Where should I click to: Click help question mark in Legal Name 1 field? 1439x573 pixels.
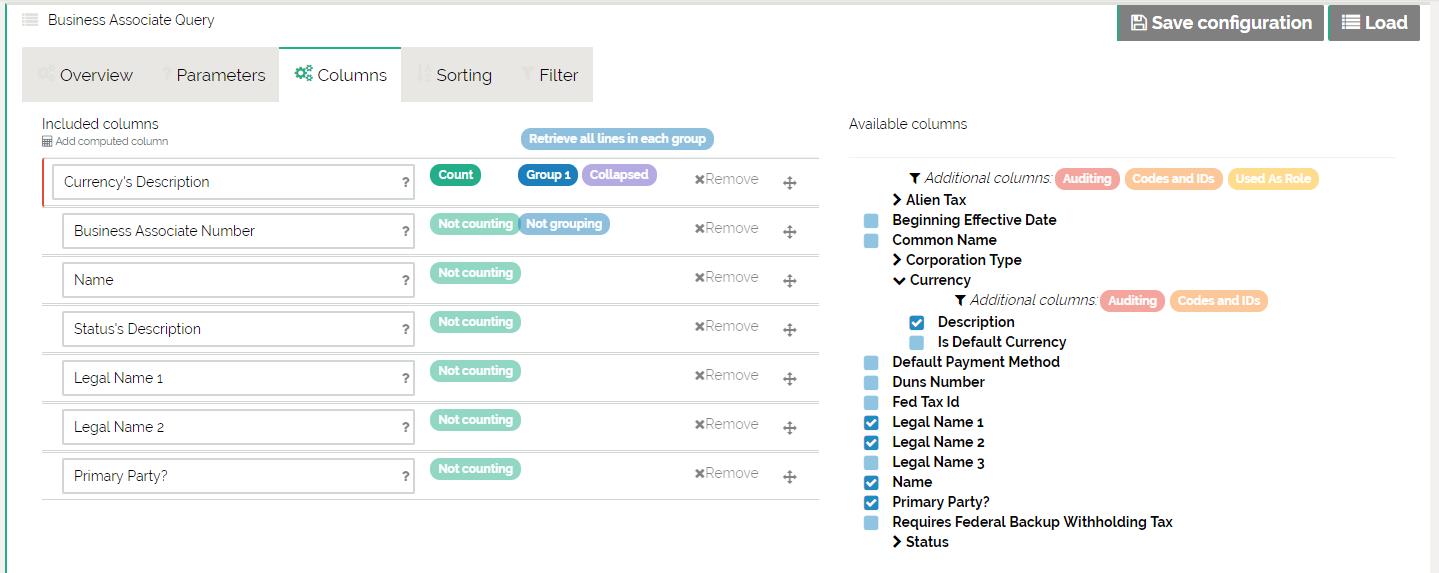point(405,379)
